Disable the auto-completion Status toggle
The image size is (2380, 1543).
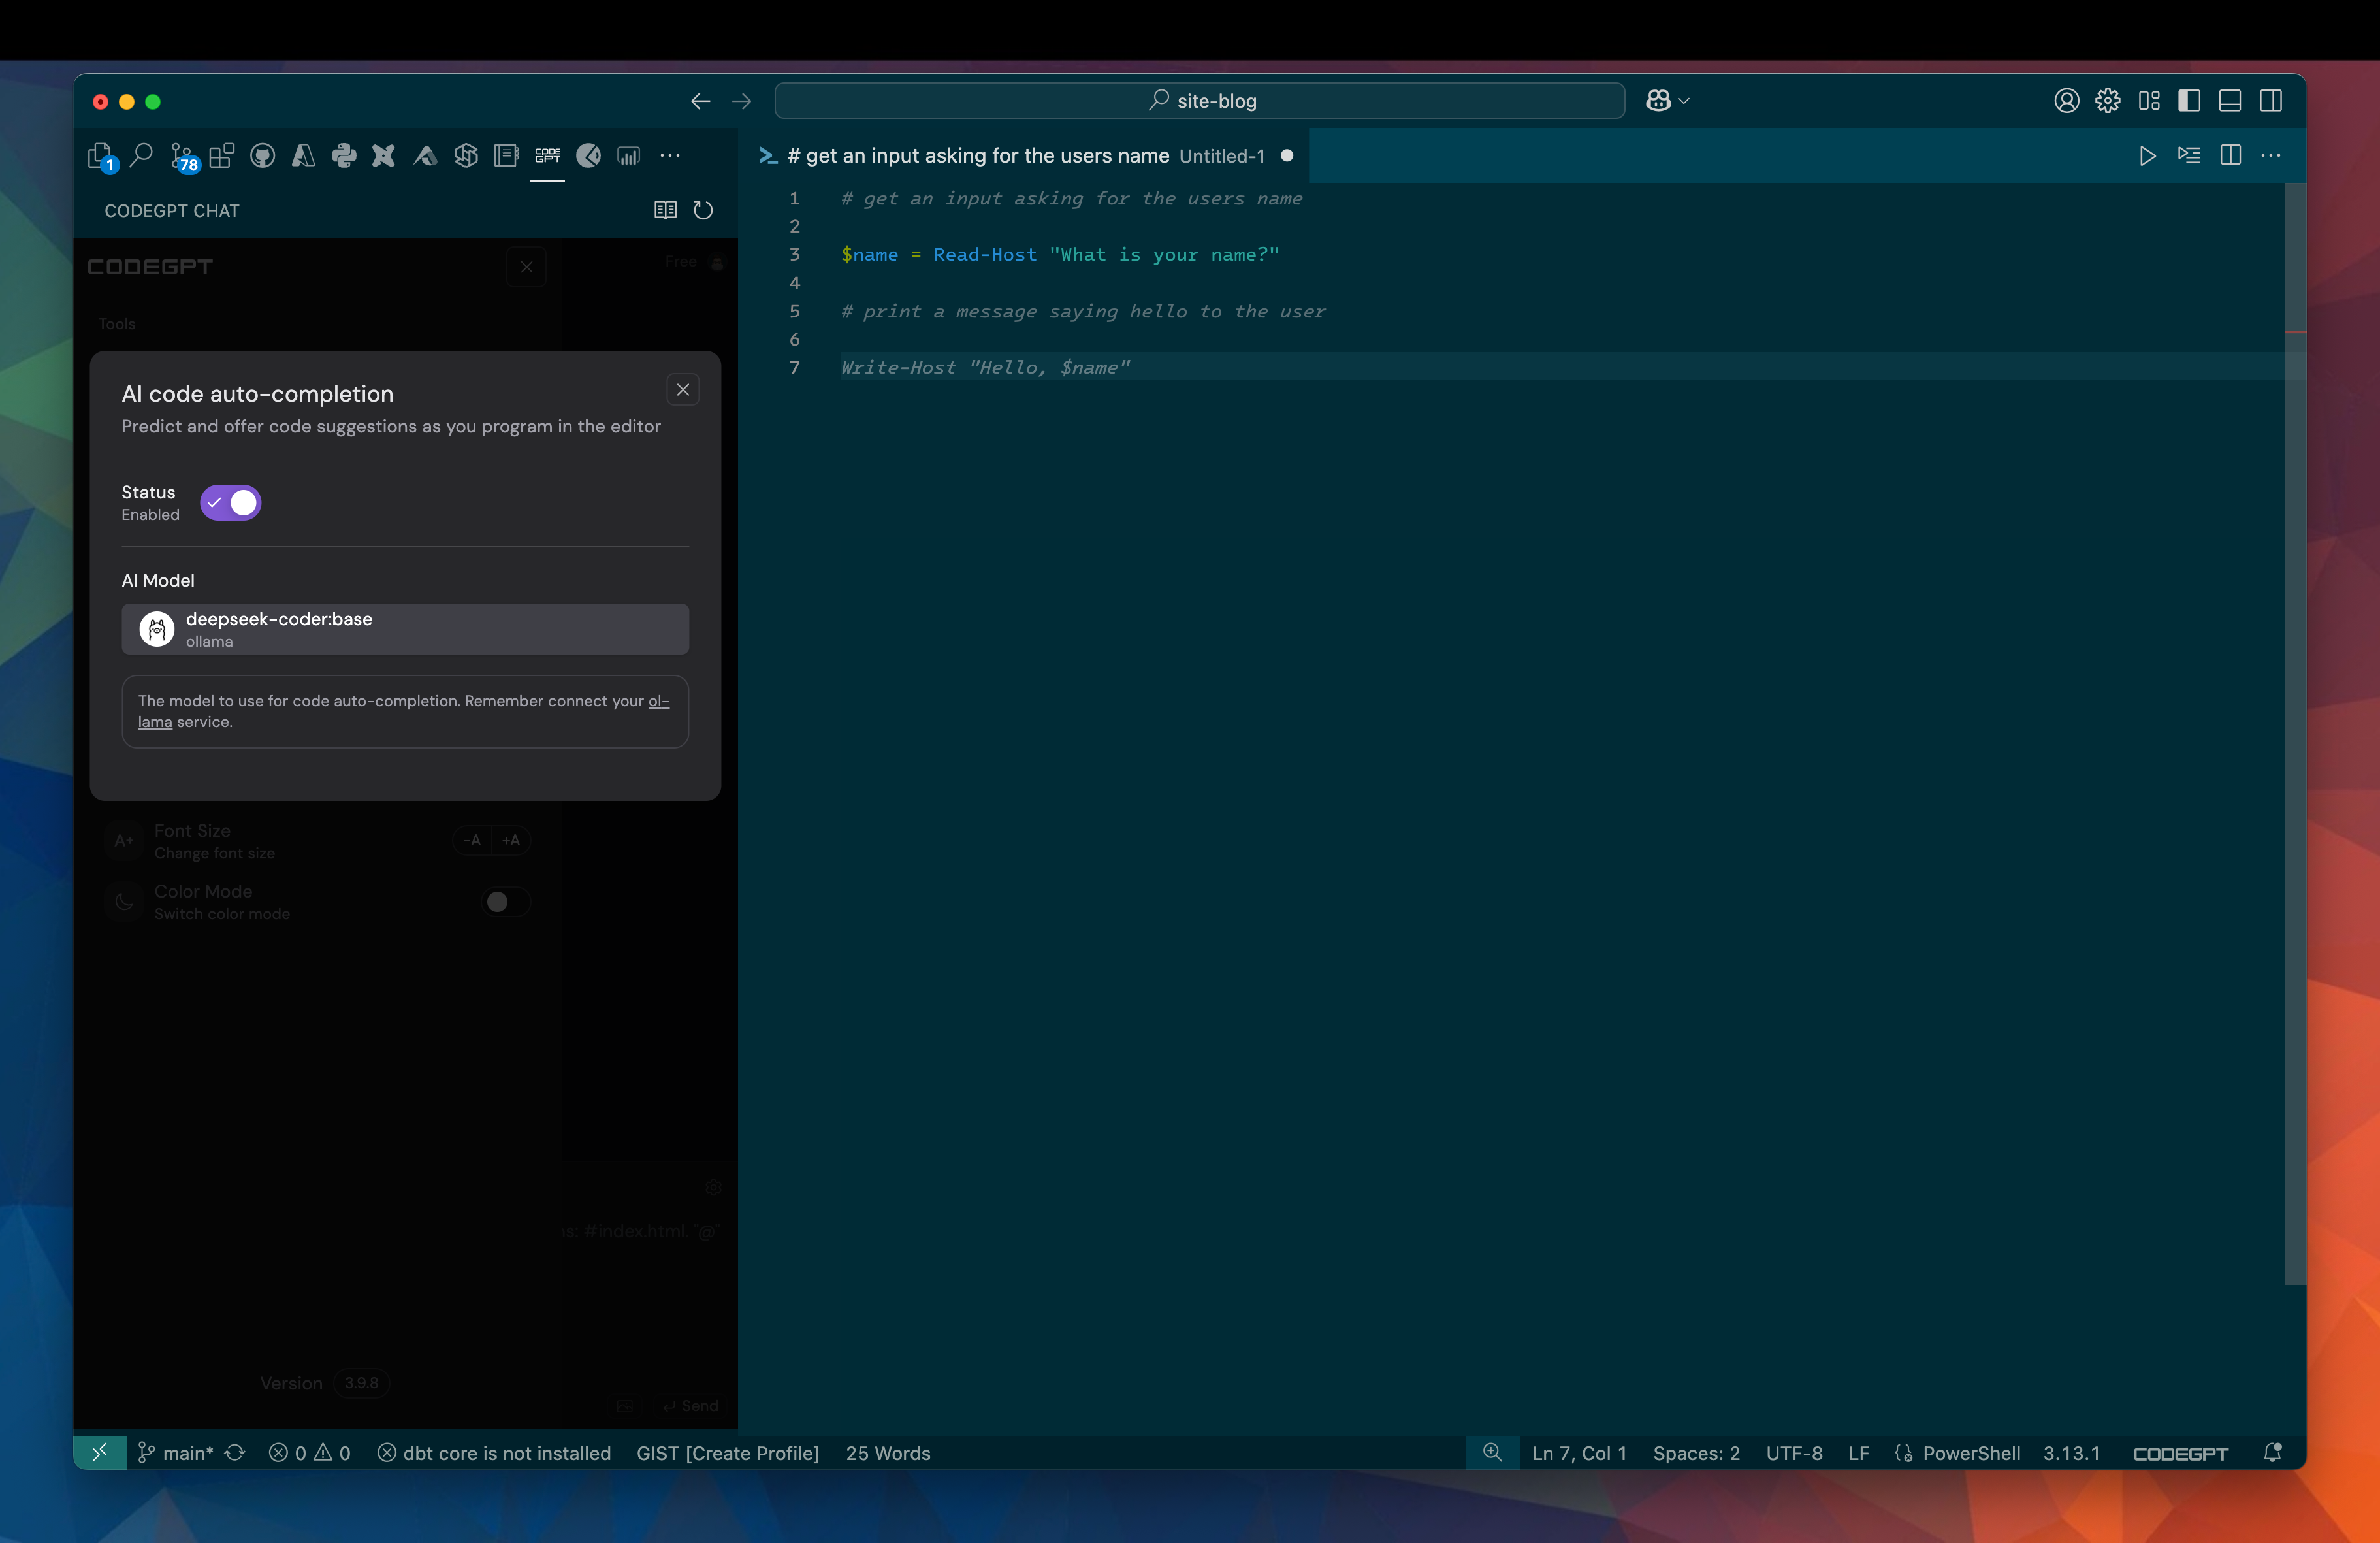coord(231,503)
